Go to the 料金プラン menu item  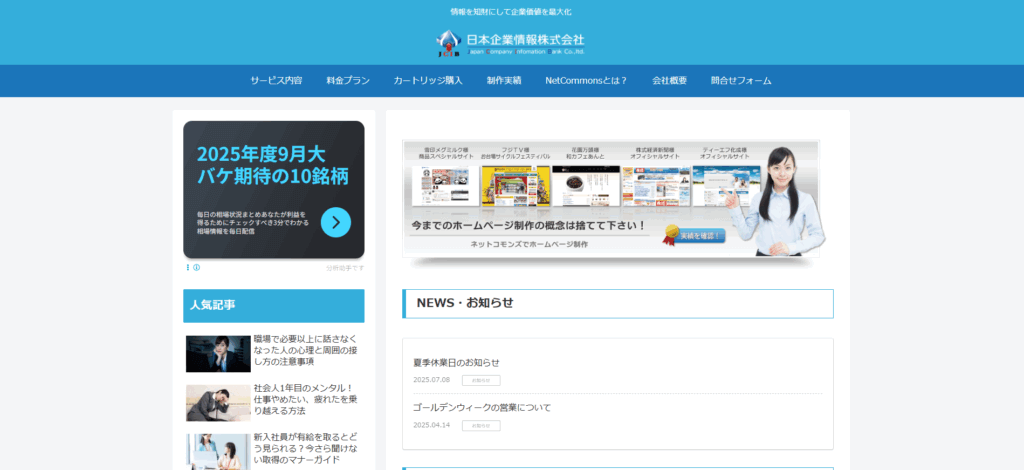pos(348,80)
